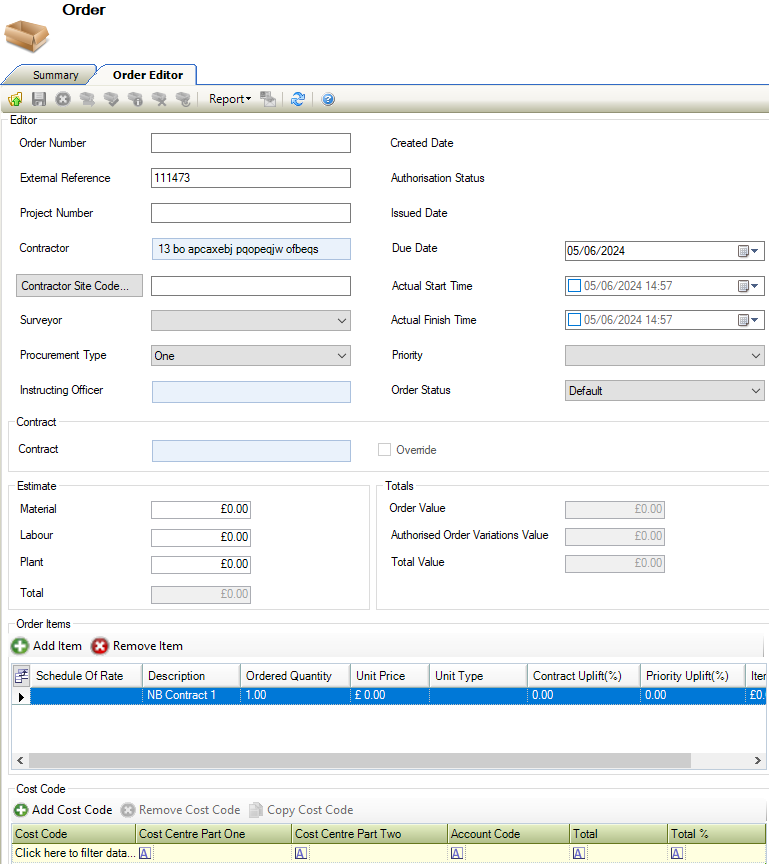Click the column chooser icon in Order Items grid
The height and width of the screenshot is (864, 769).
tap(21, 676)
